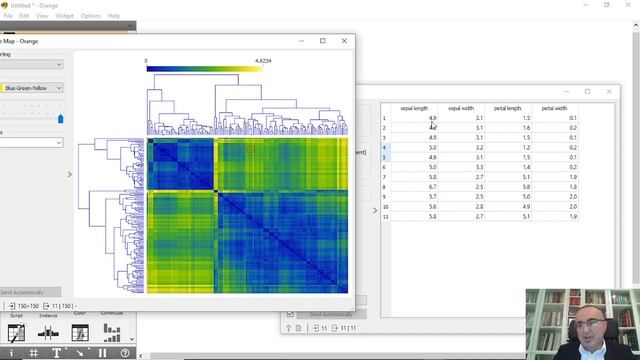The image size is (640, 360).
Task: Click the Orange app icon in title bar
Action: [x=4, y=5]
